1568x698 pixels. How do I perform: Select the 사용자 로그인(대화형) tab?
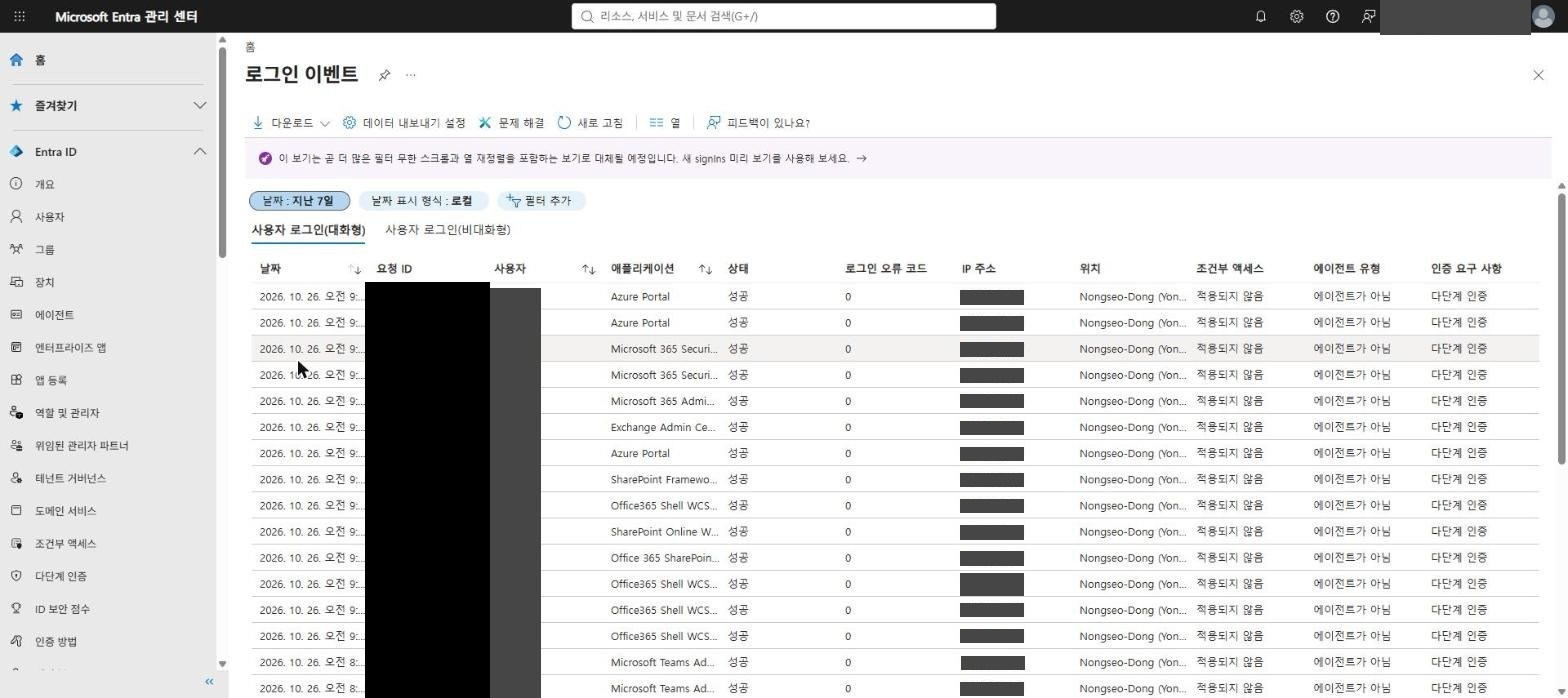[308, 230]
